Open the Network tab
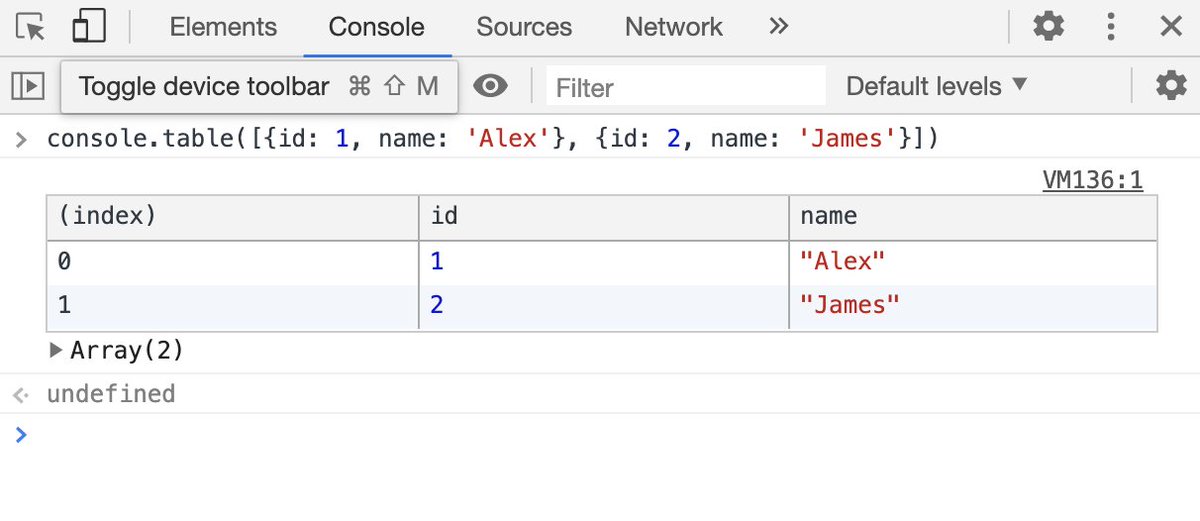Image resolution: width=1200 pixels, height=521 pixels. [673, 27]
